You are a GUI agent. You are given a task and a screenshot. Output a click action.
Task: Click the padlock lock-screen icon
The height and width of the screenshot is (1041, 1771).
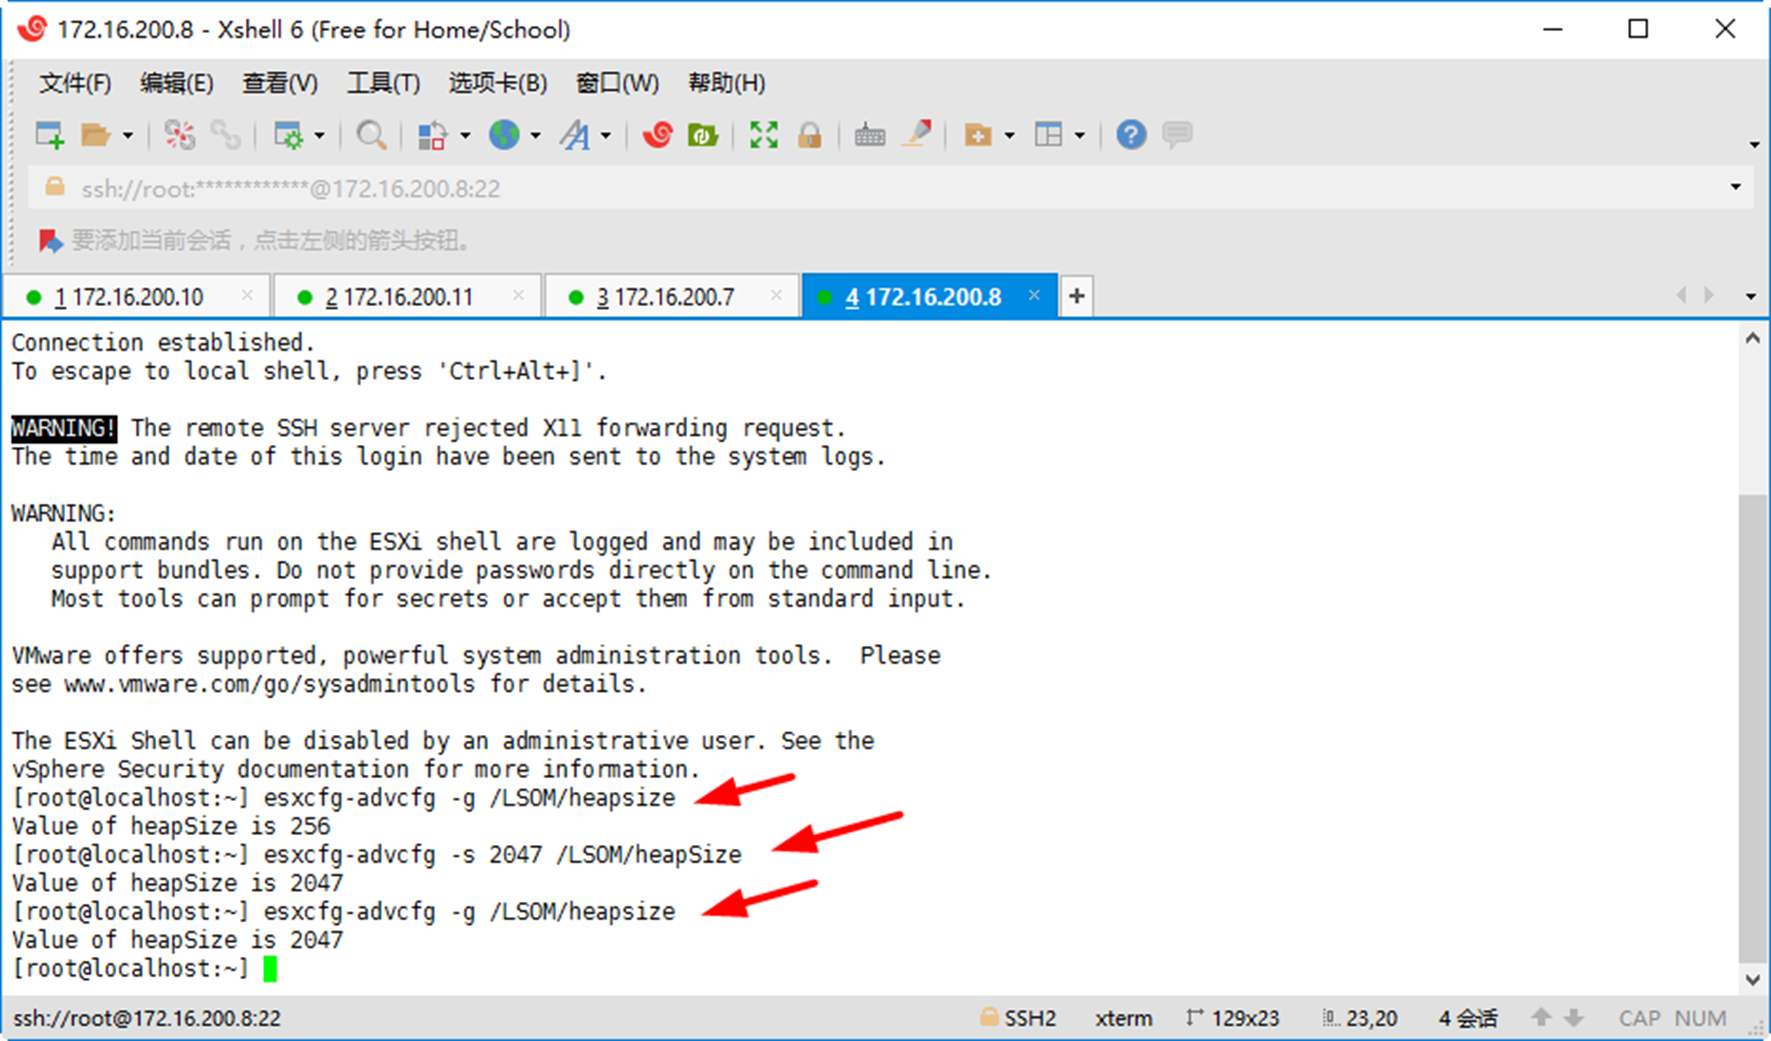coord(810,135)
